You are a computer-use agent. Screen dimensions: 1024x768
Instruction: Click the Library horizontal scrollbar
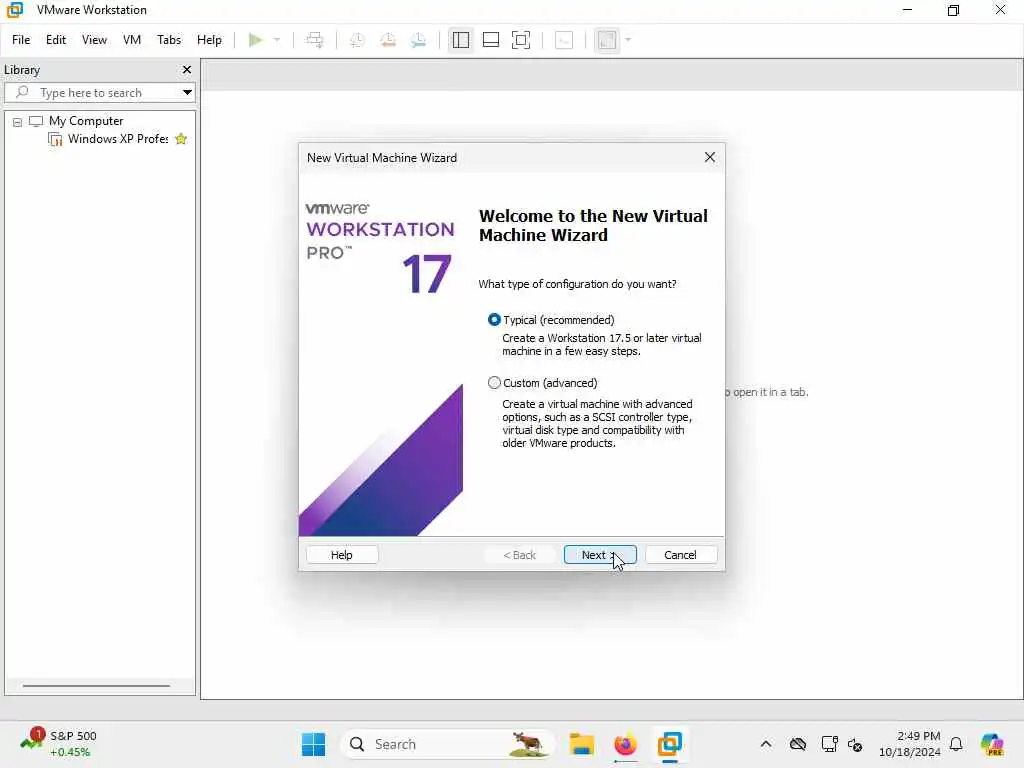click(x=97, y=686)
